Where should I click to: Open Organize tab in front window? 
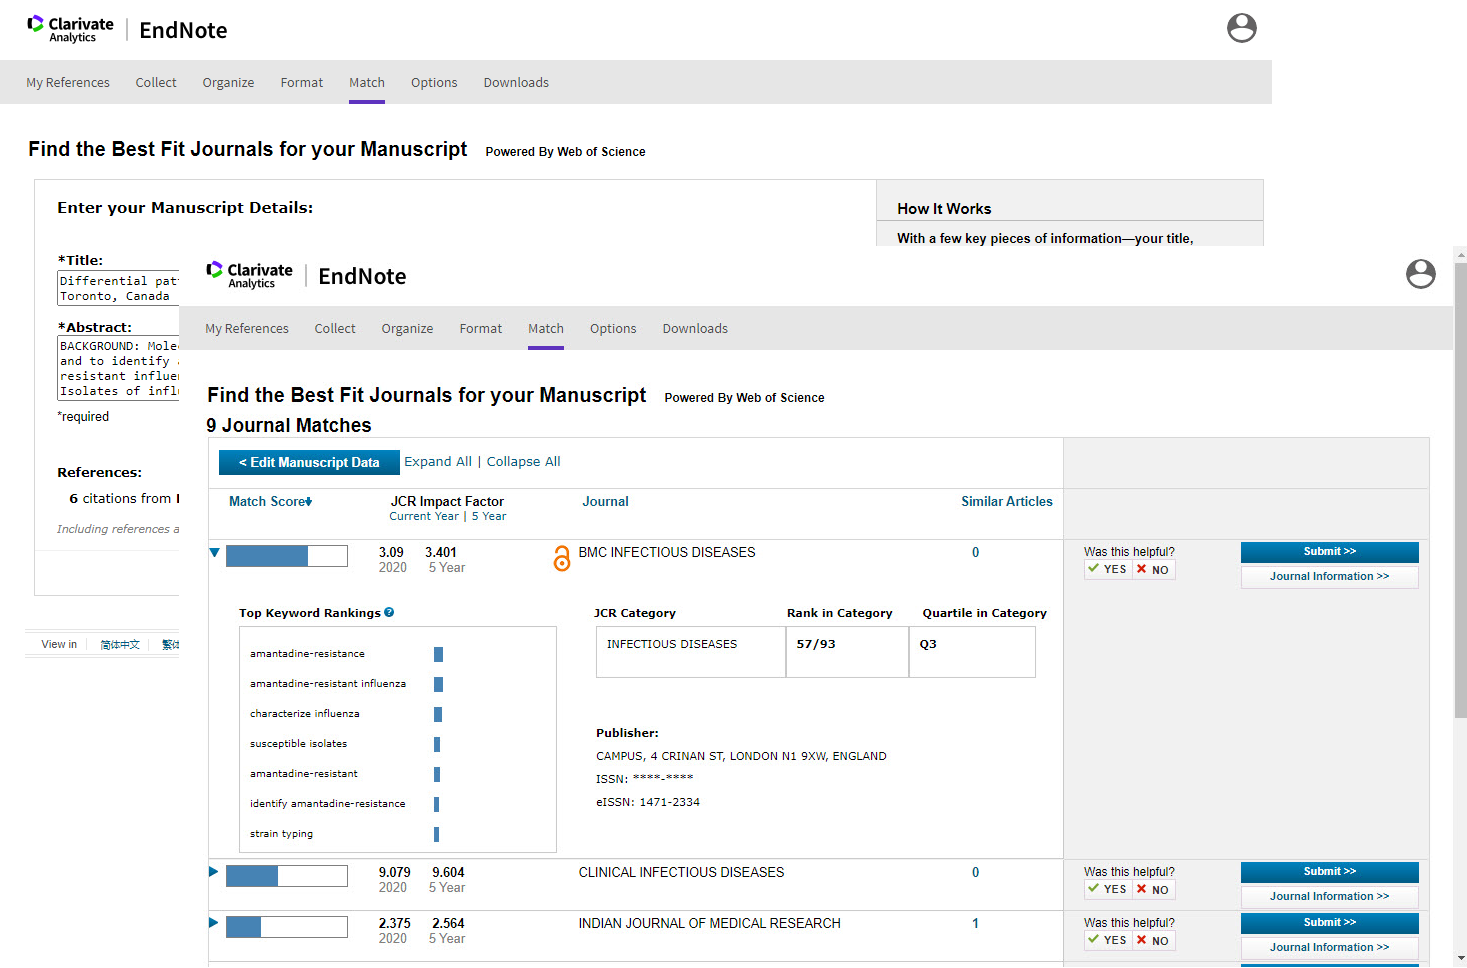click(407, 328)
